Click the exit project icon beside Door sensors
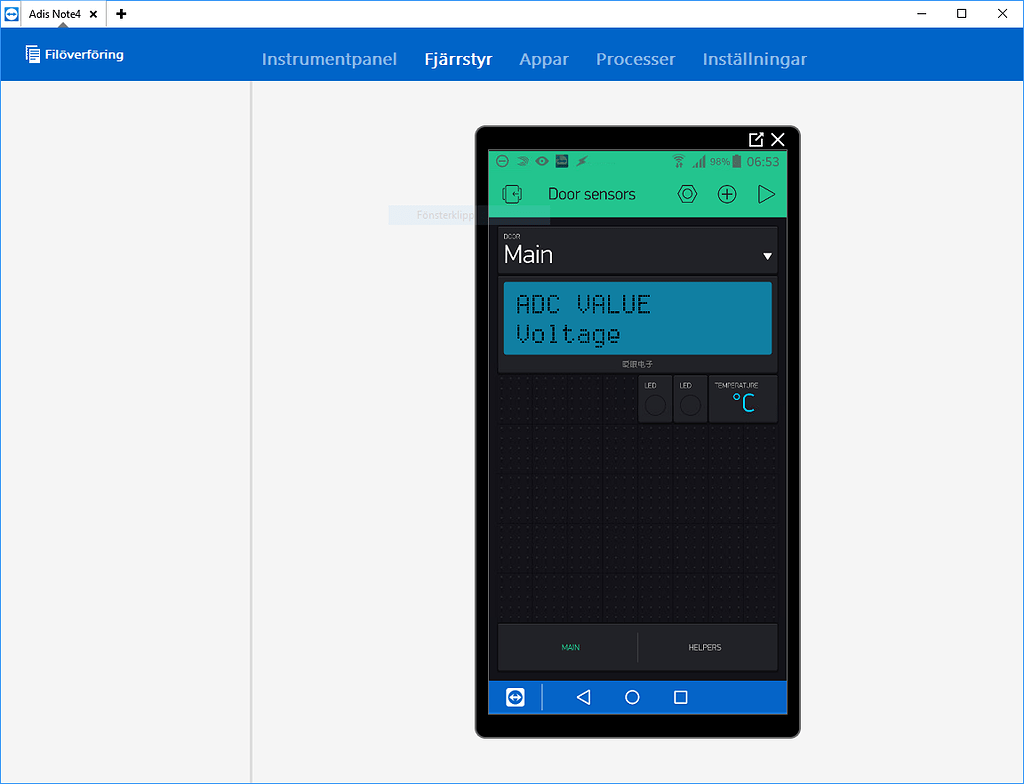 [x=511, y=193]
